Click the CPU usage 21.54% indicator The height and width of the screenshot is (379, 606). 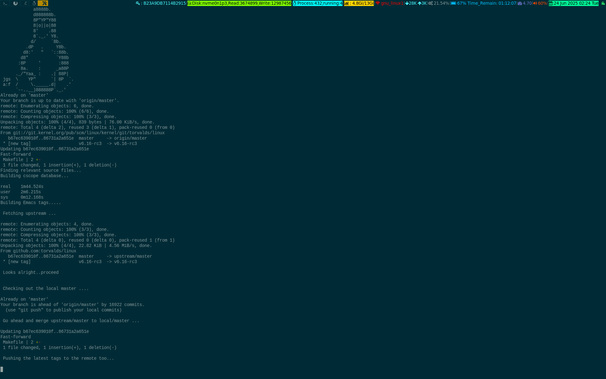click(439, 3)
